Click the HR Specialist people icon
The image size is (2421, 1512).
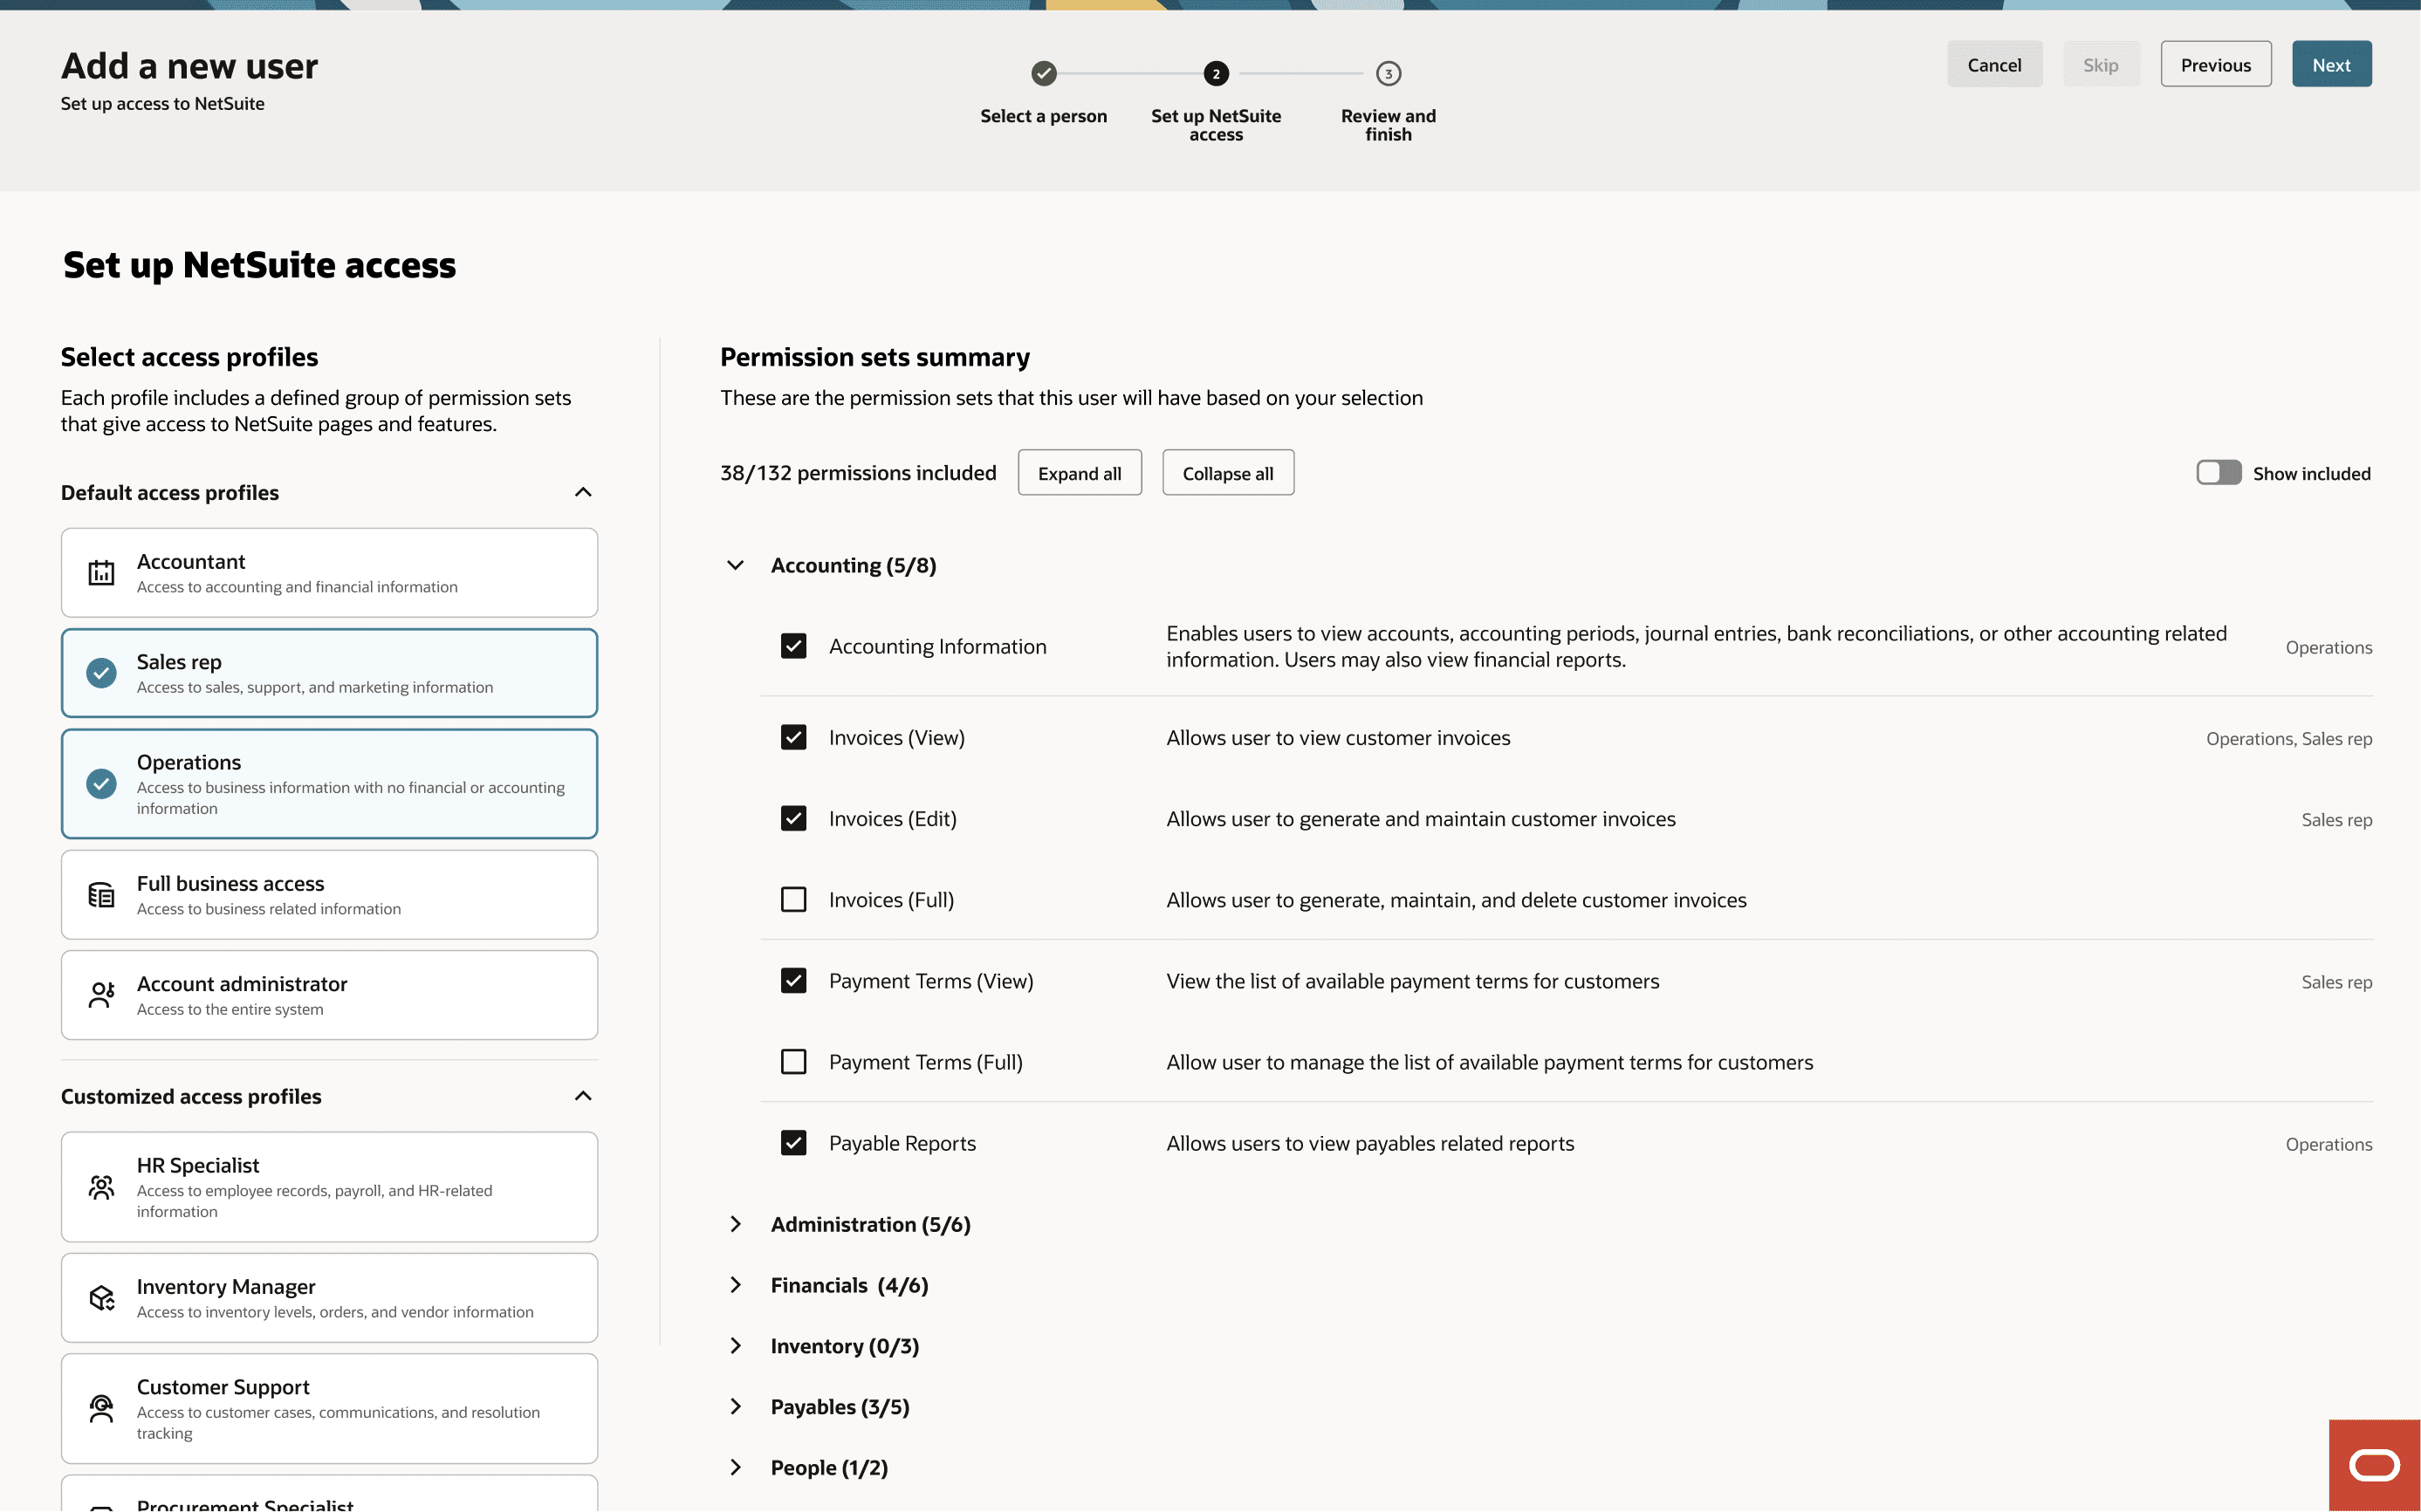101,1187
